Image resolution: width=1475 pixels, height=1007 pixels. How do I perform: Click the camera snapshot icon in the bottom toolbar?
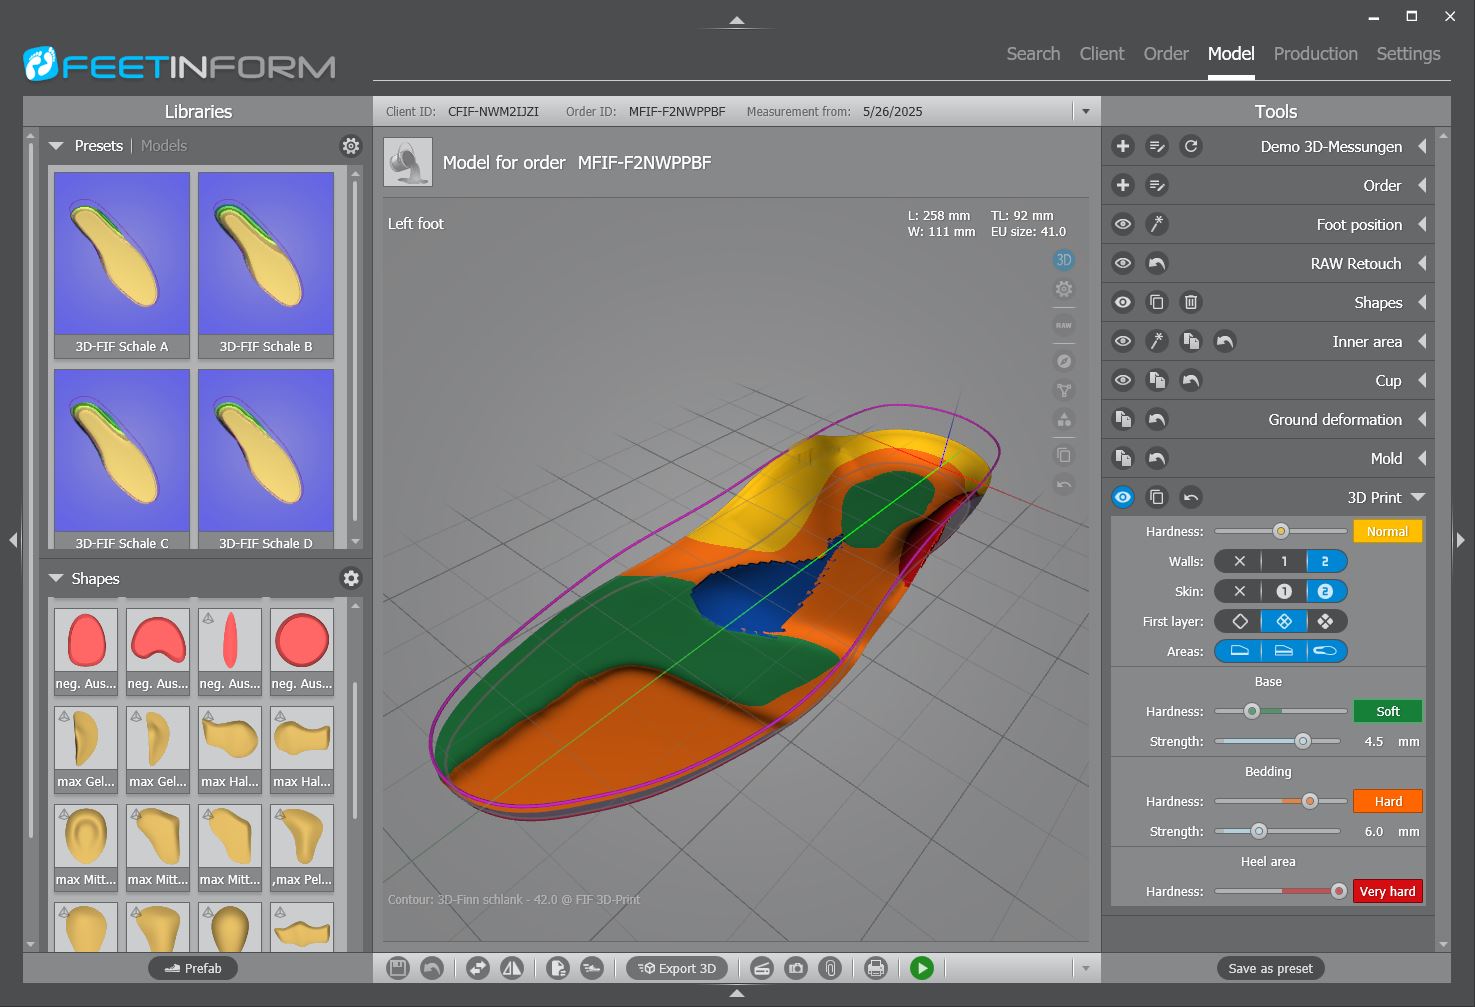pyautogui.click(x=796, y=968)
